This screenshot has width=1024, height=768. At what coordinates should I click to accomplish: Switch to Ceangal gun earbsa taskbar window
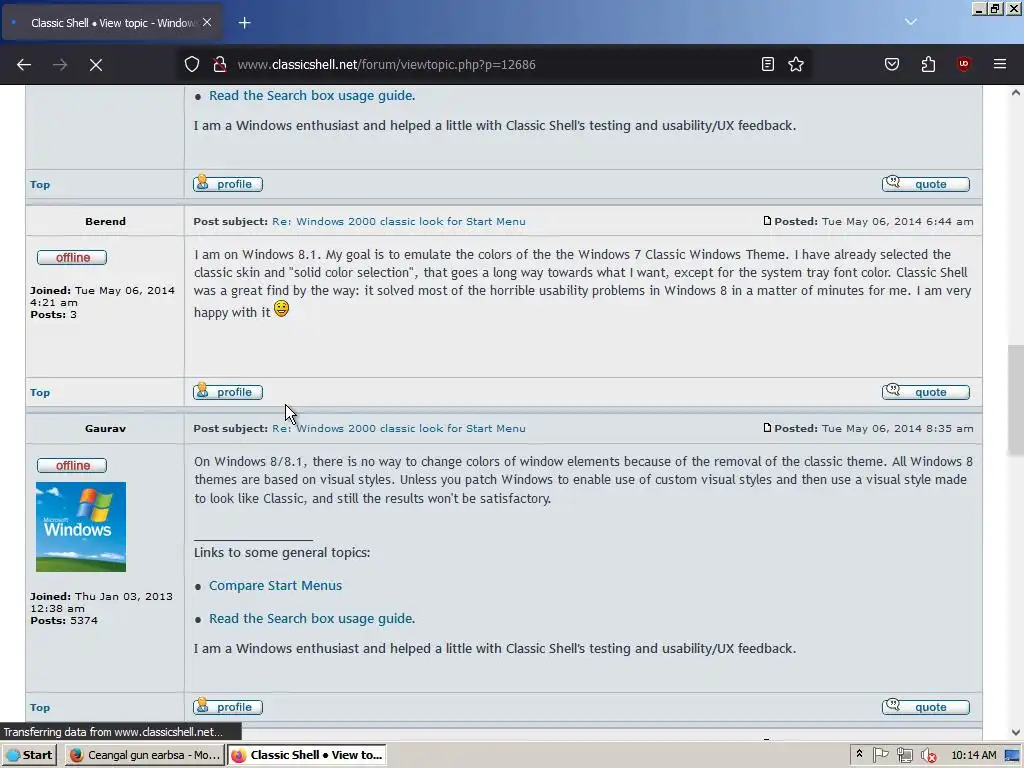144,755
